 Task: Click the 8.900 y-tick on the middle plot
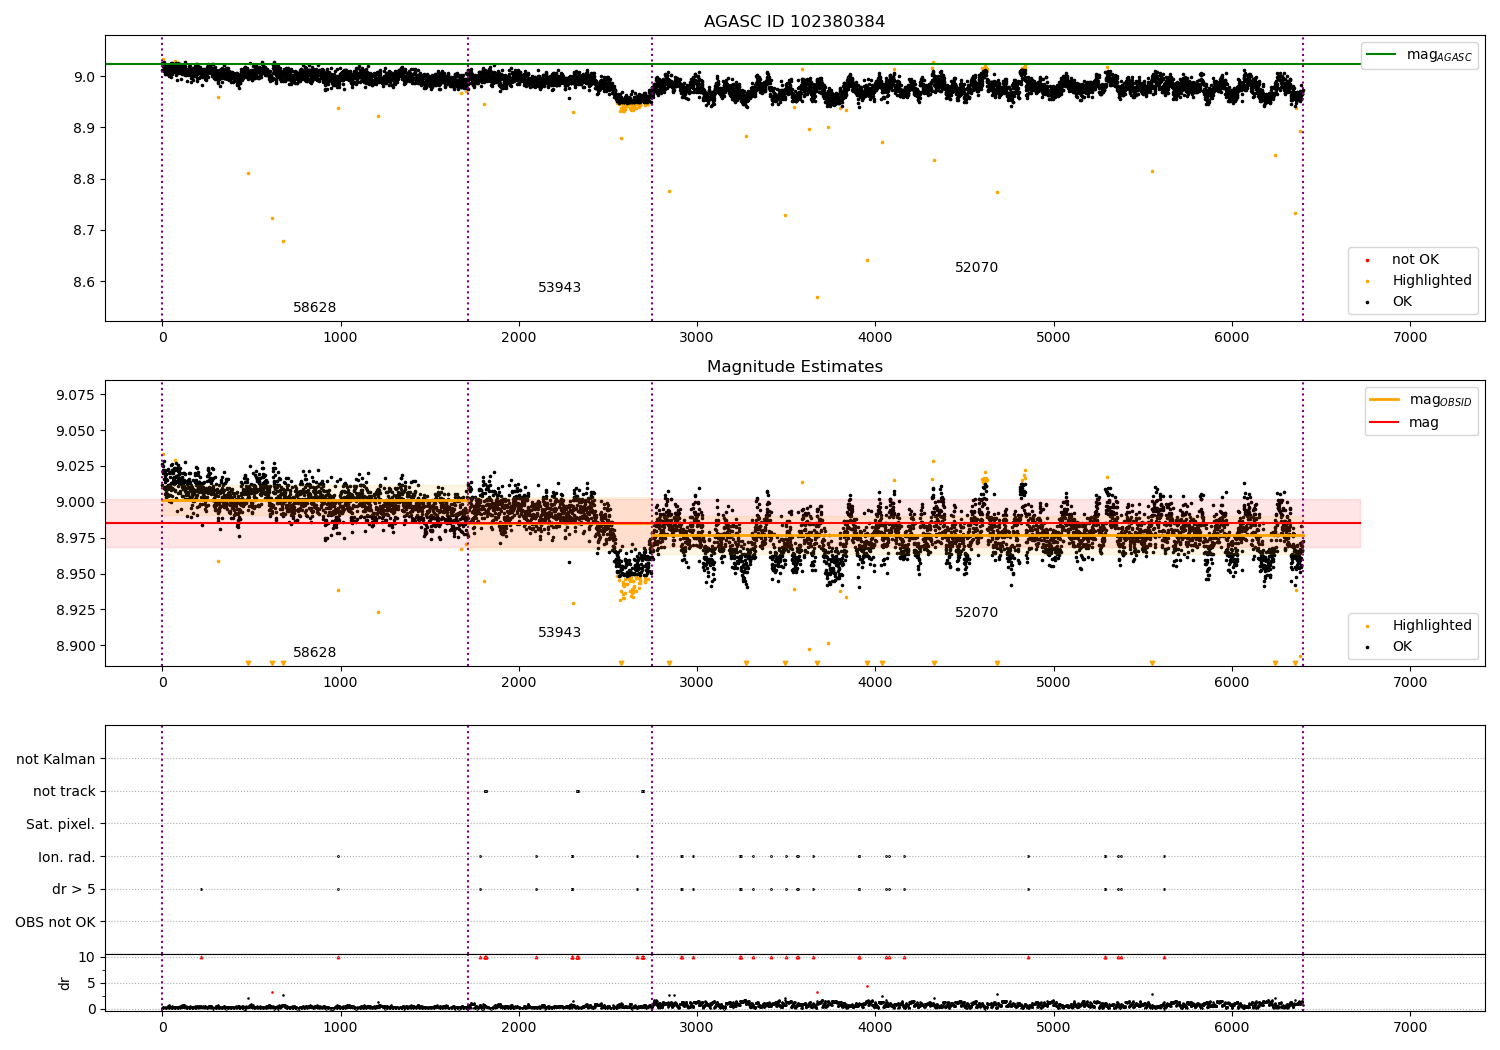tap(76, 646)
